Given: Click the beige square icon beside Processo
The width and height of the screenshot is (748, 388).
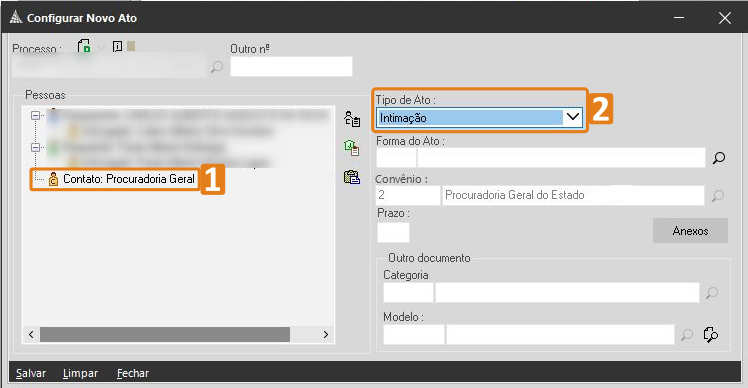Looking at the screenshot, I should coord(131,46).
